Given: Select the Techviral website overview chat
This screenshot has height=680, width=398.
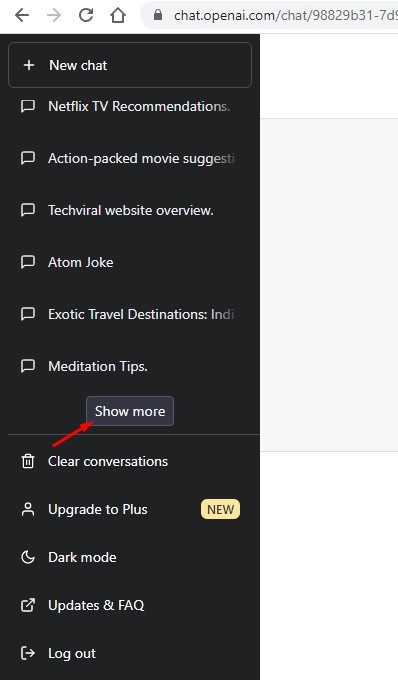Looking at the screenshot, I should (130, 210).
